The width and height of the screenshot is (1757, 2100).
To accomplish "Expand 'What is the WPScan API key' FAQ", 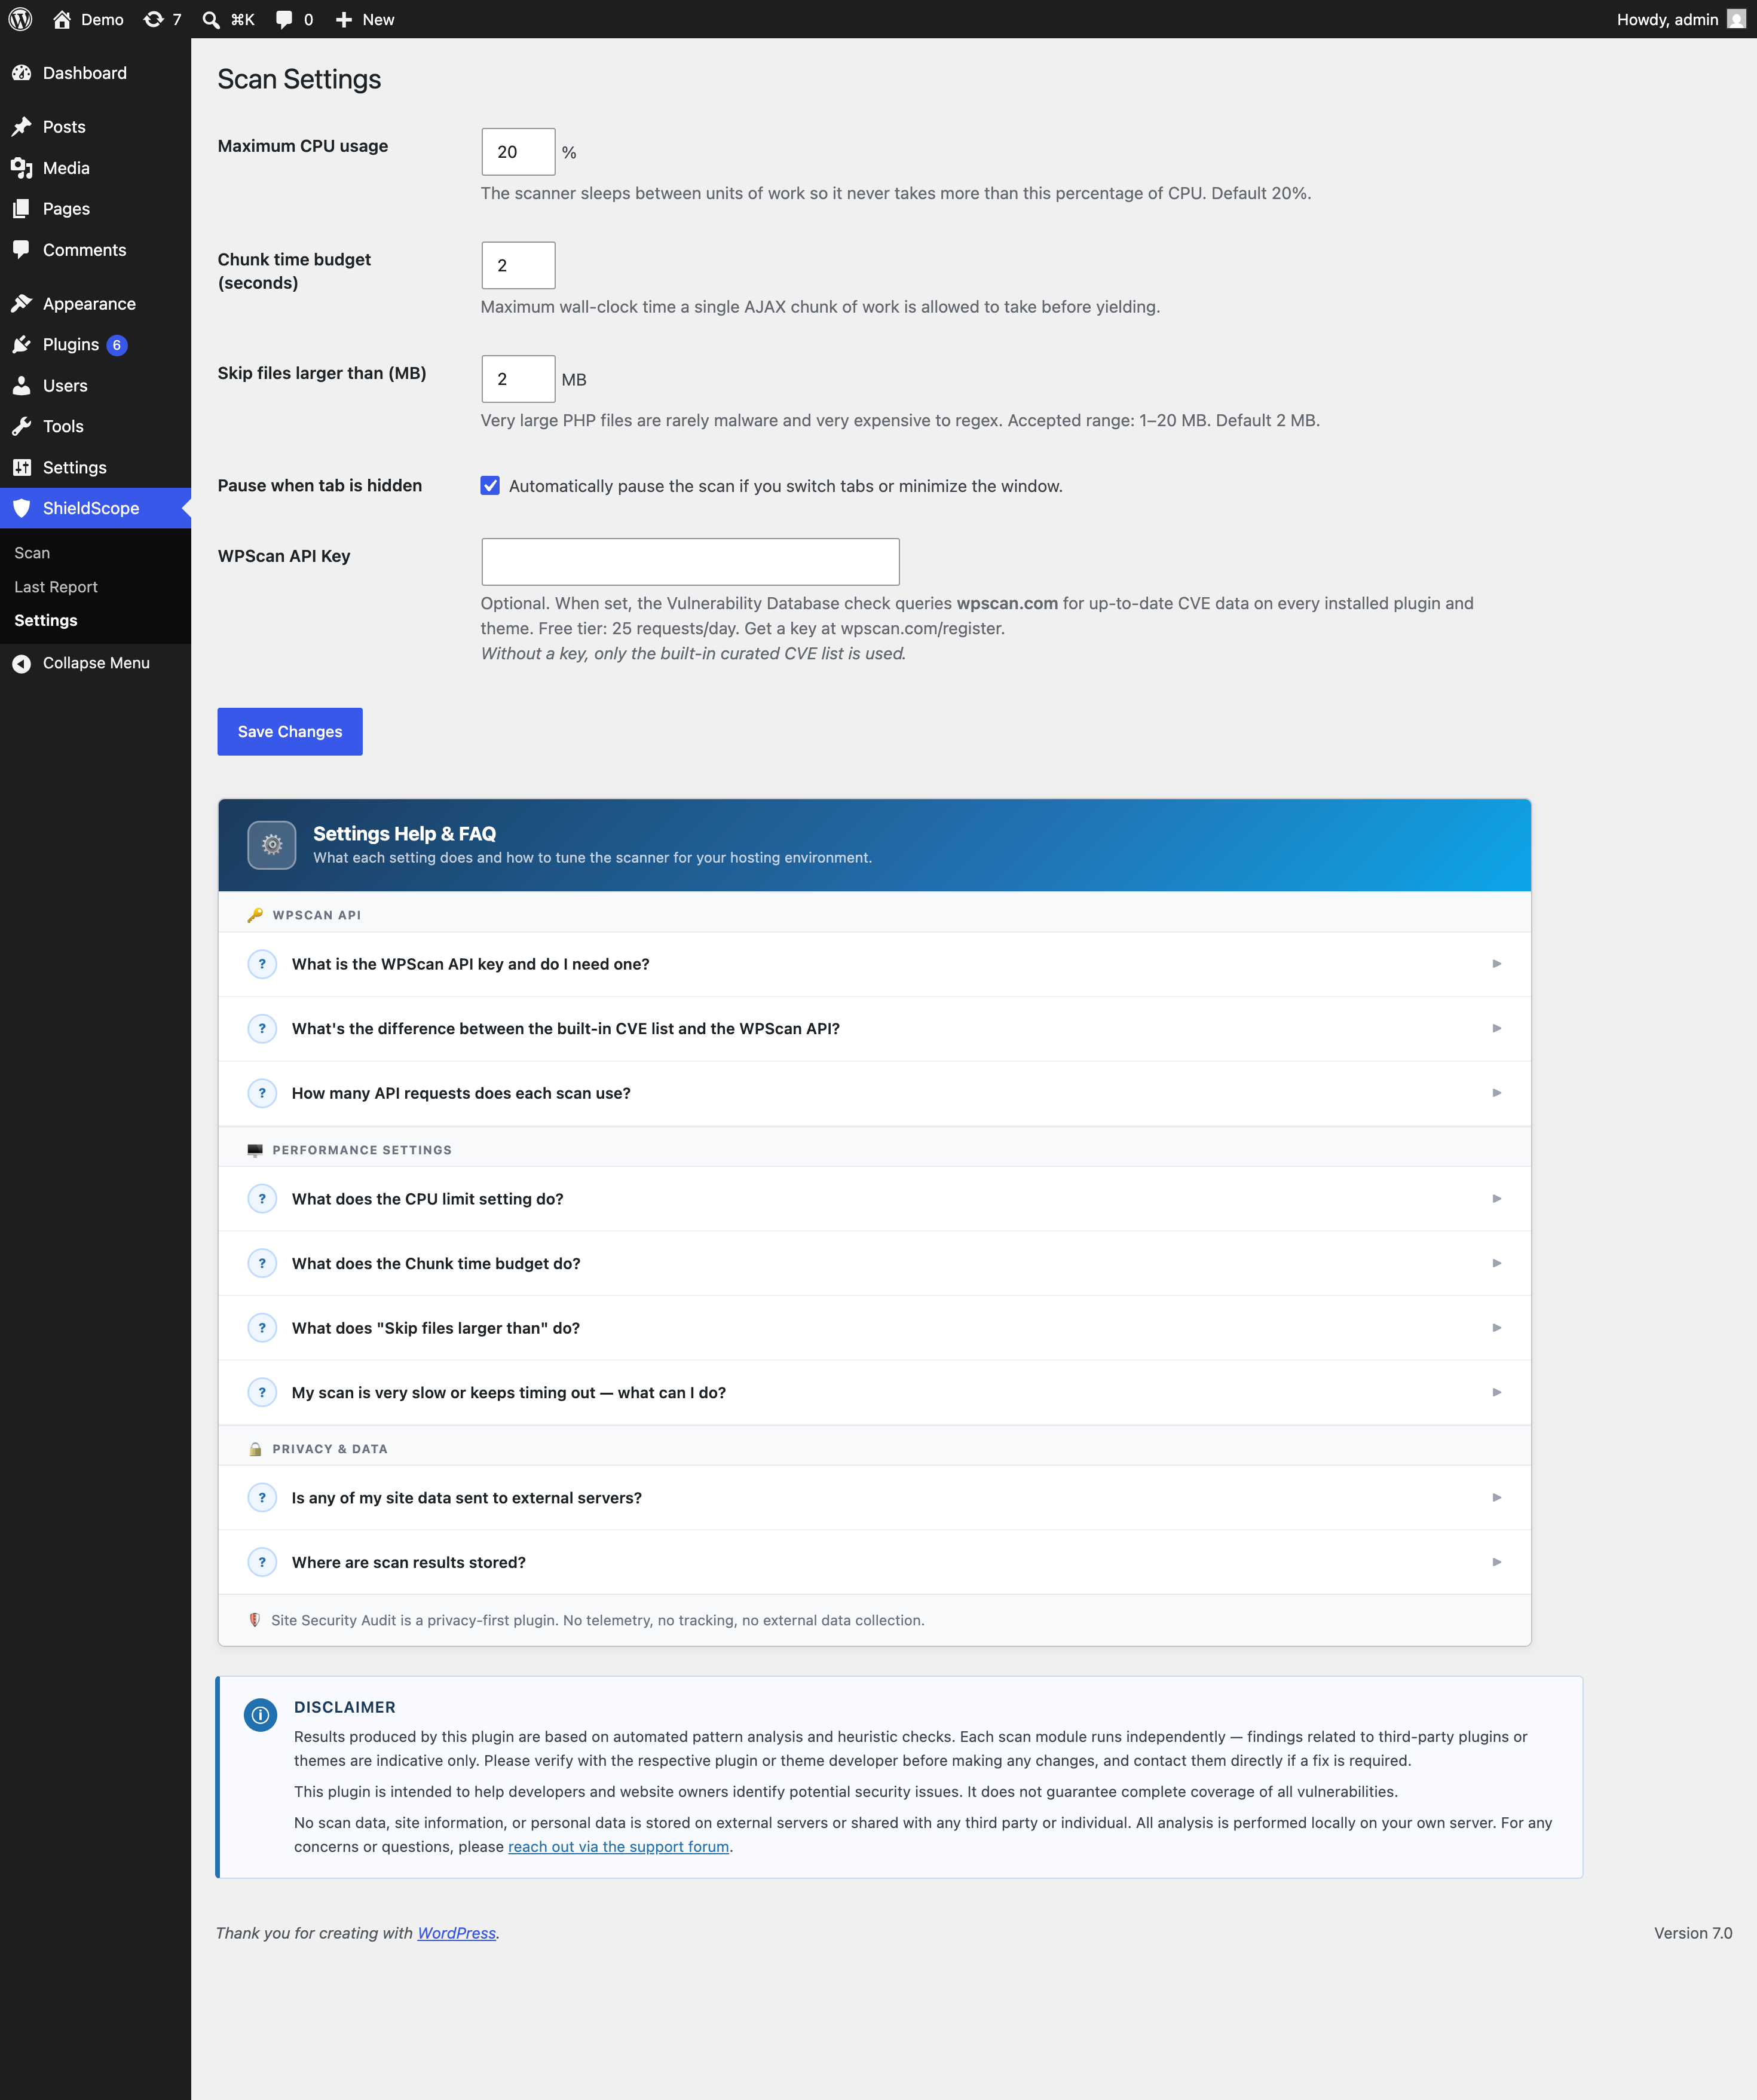I will 874,964.
